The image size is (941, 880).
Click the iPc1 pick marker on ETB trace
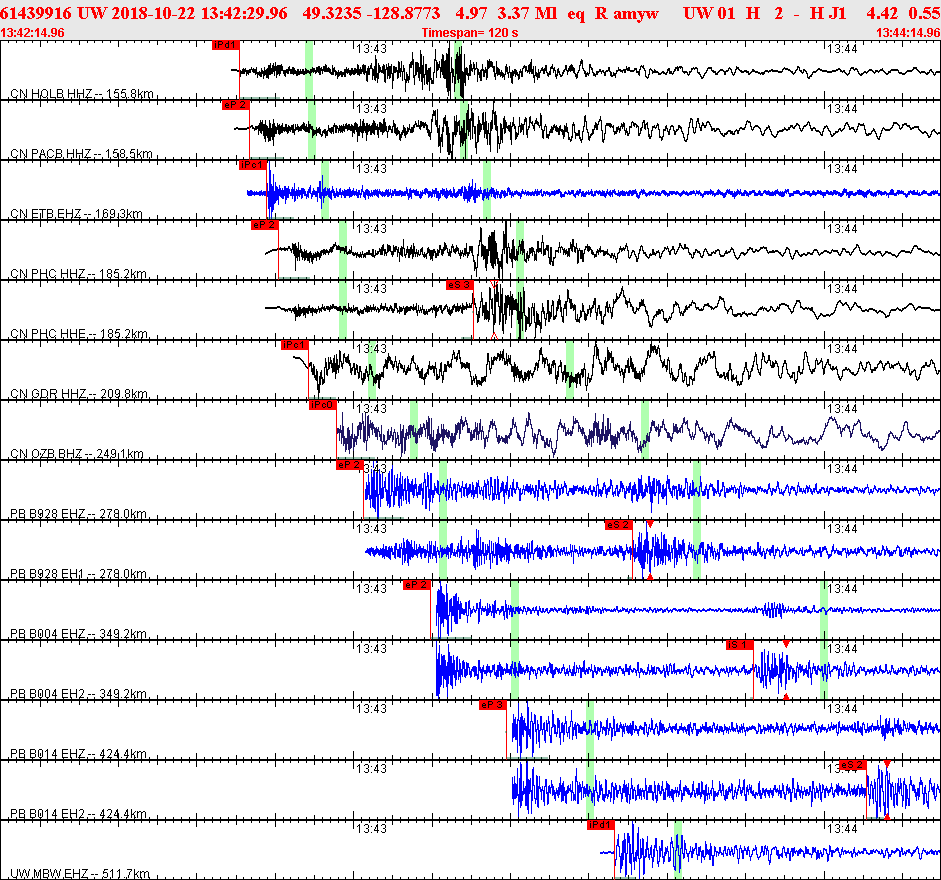[x=253, y=165]
